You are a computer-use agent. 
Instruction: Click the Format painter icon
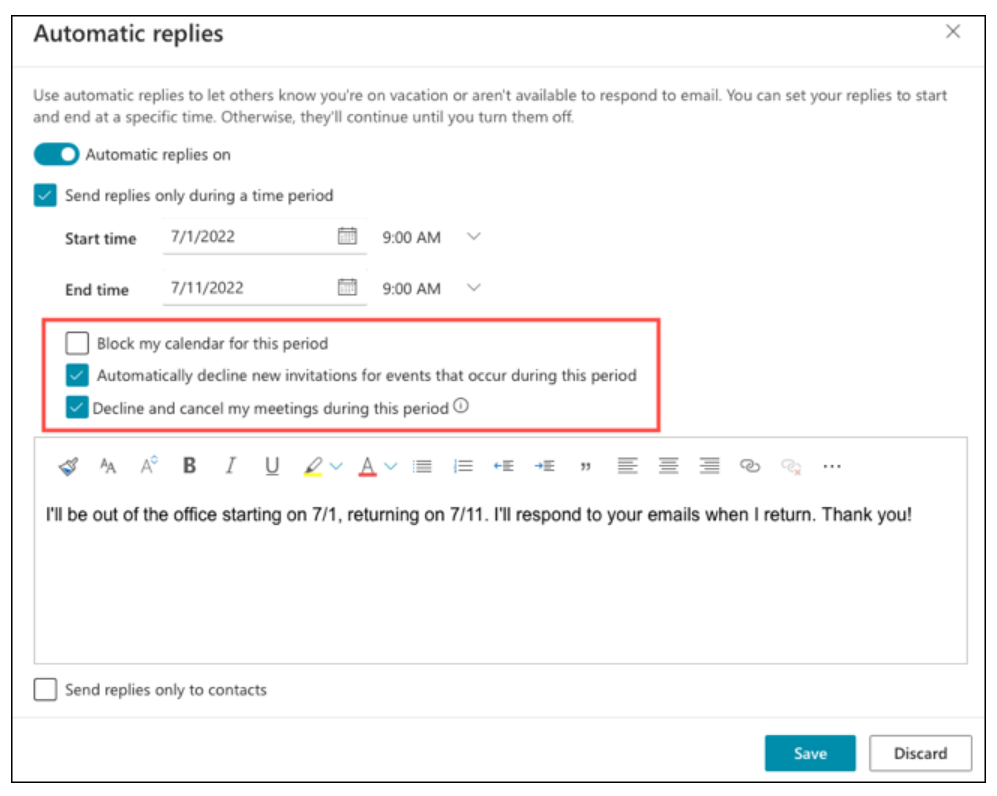69,467
